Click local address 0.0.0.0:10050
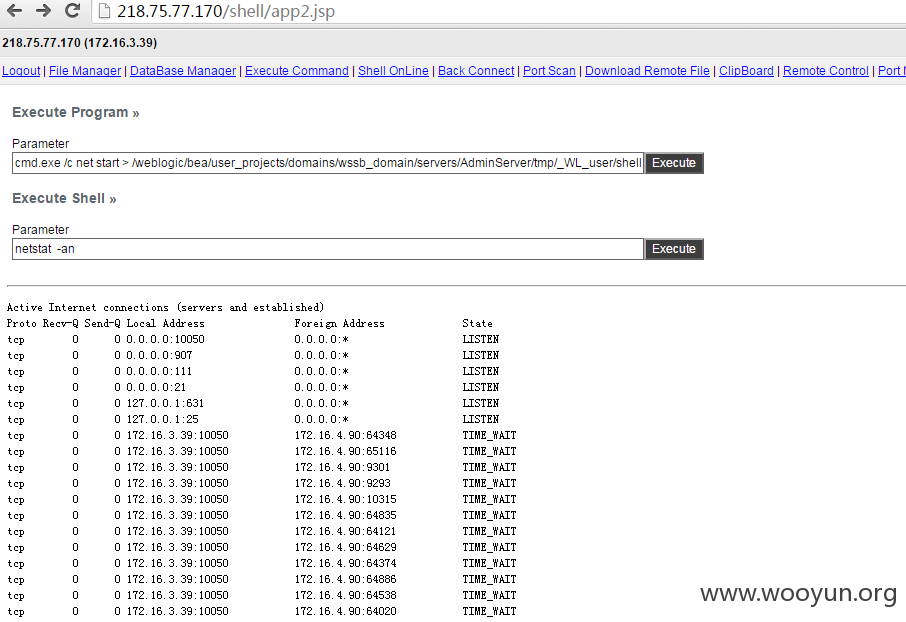This screenshot has width=906, height=622. click(x=165, y=339)
